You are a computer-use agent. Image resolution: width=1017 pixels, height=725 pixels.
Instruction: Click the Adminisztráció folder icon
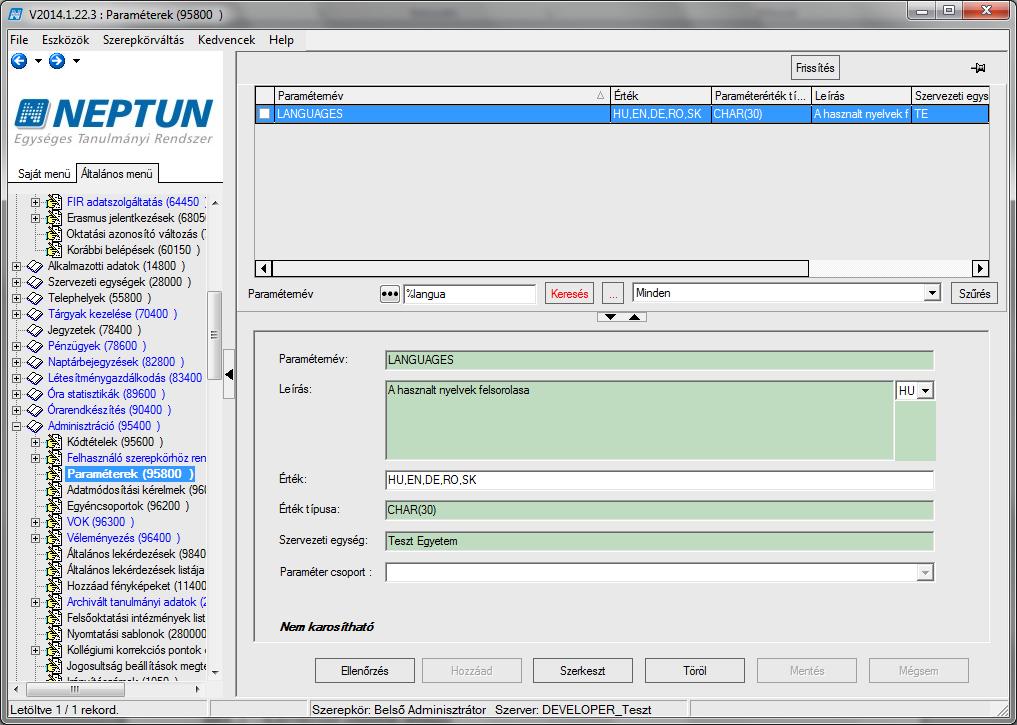(x=35, y=426)
